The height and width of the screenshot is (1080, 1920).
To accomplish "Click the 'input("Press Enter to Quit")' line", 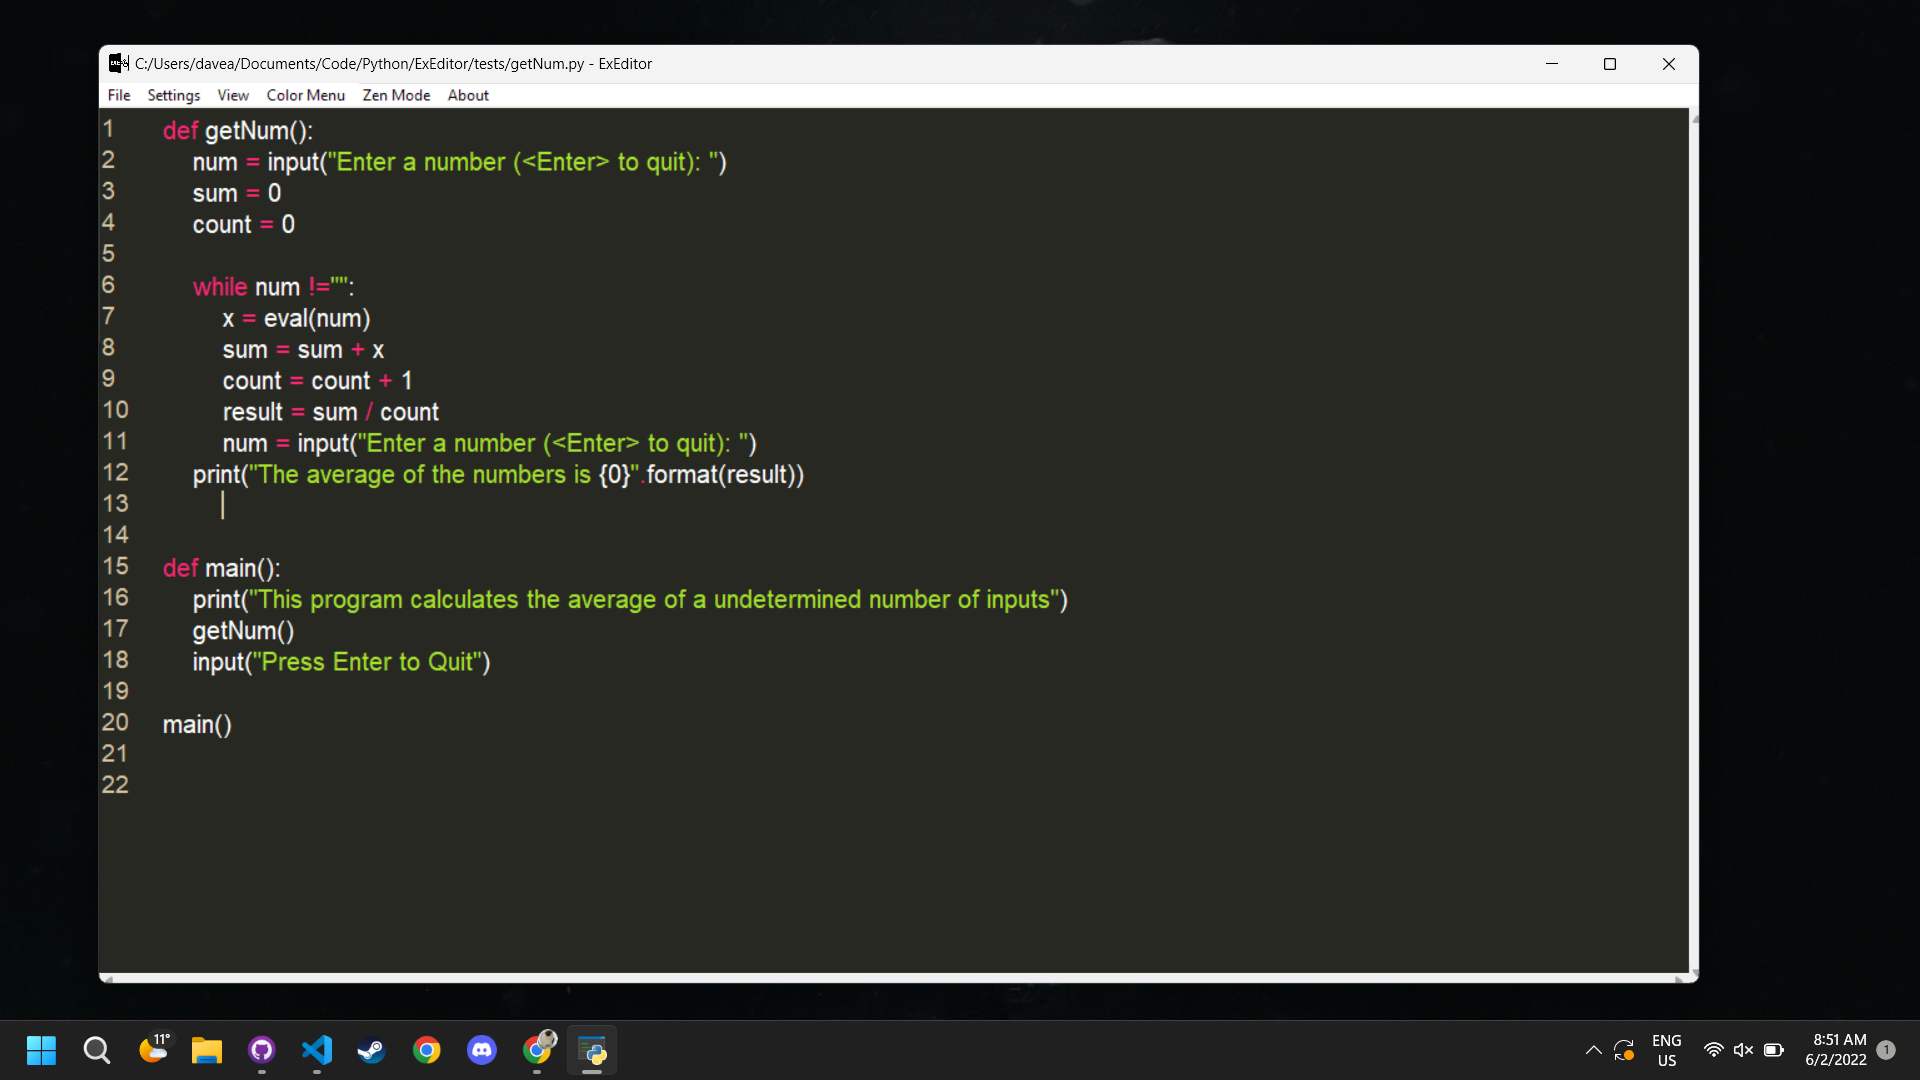I will 341,662.
